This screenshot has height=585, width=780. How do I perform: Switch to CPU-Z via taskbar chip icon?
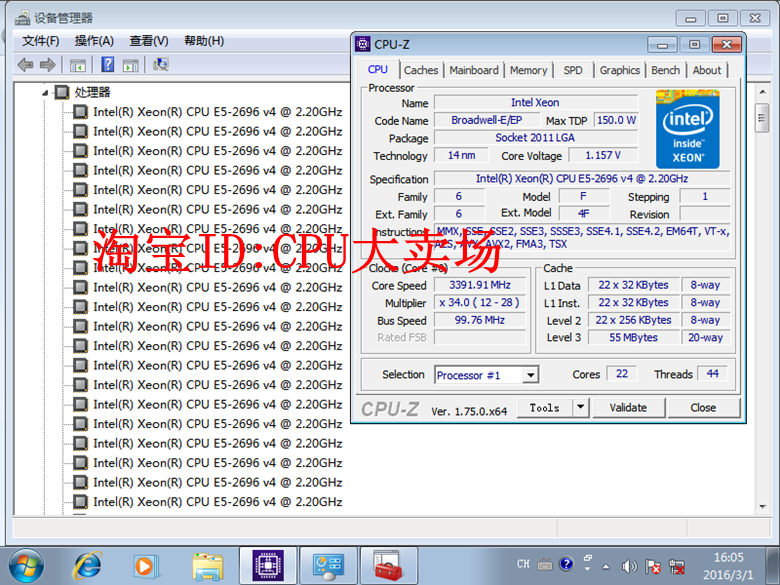click(x=268, y=566)
